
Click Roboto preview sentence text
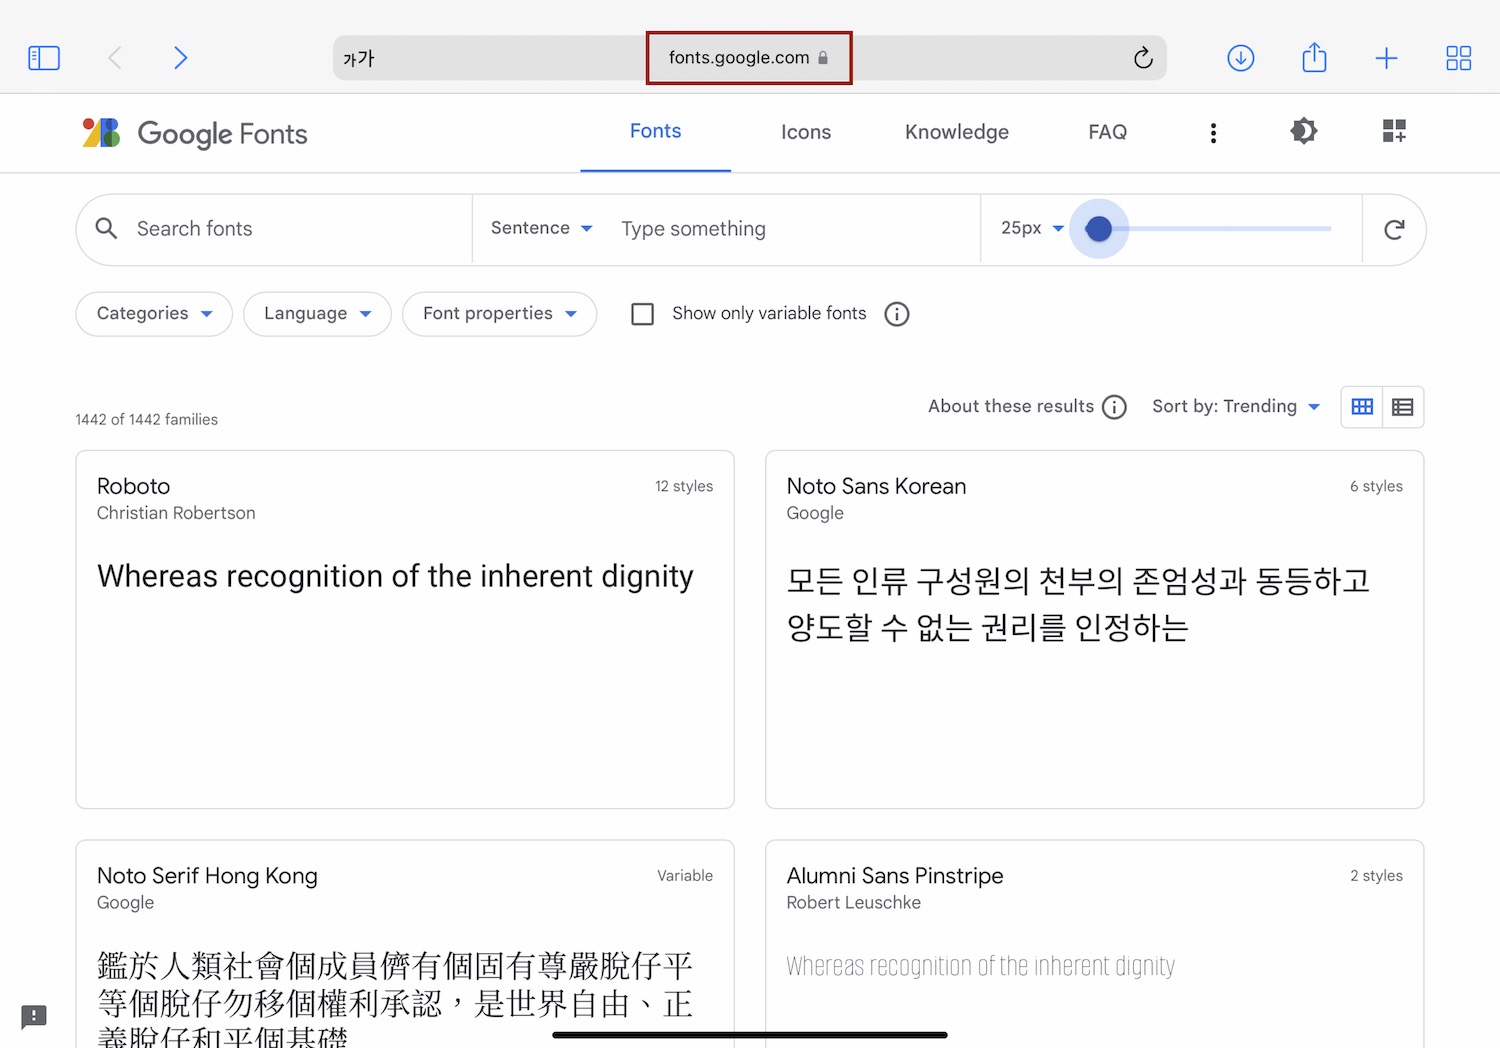point(395,577)
